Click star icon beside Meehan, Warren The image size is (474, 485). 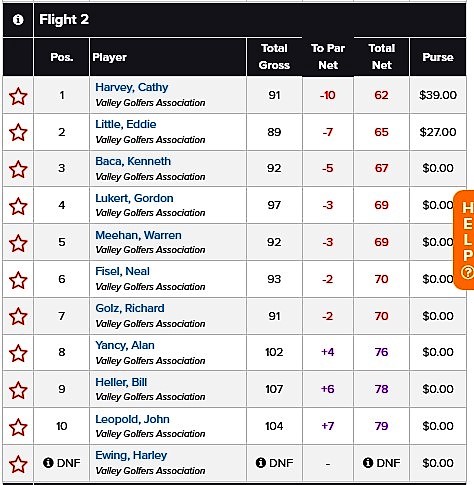[x=18, y=243]
